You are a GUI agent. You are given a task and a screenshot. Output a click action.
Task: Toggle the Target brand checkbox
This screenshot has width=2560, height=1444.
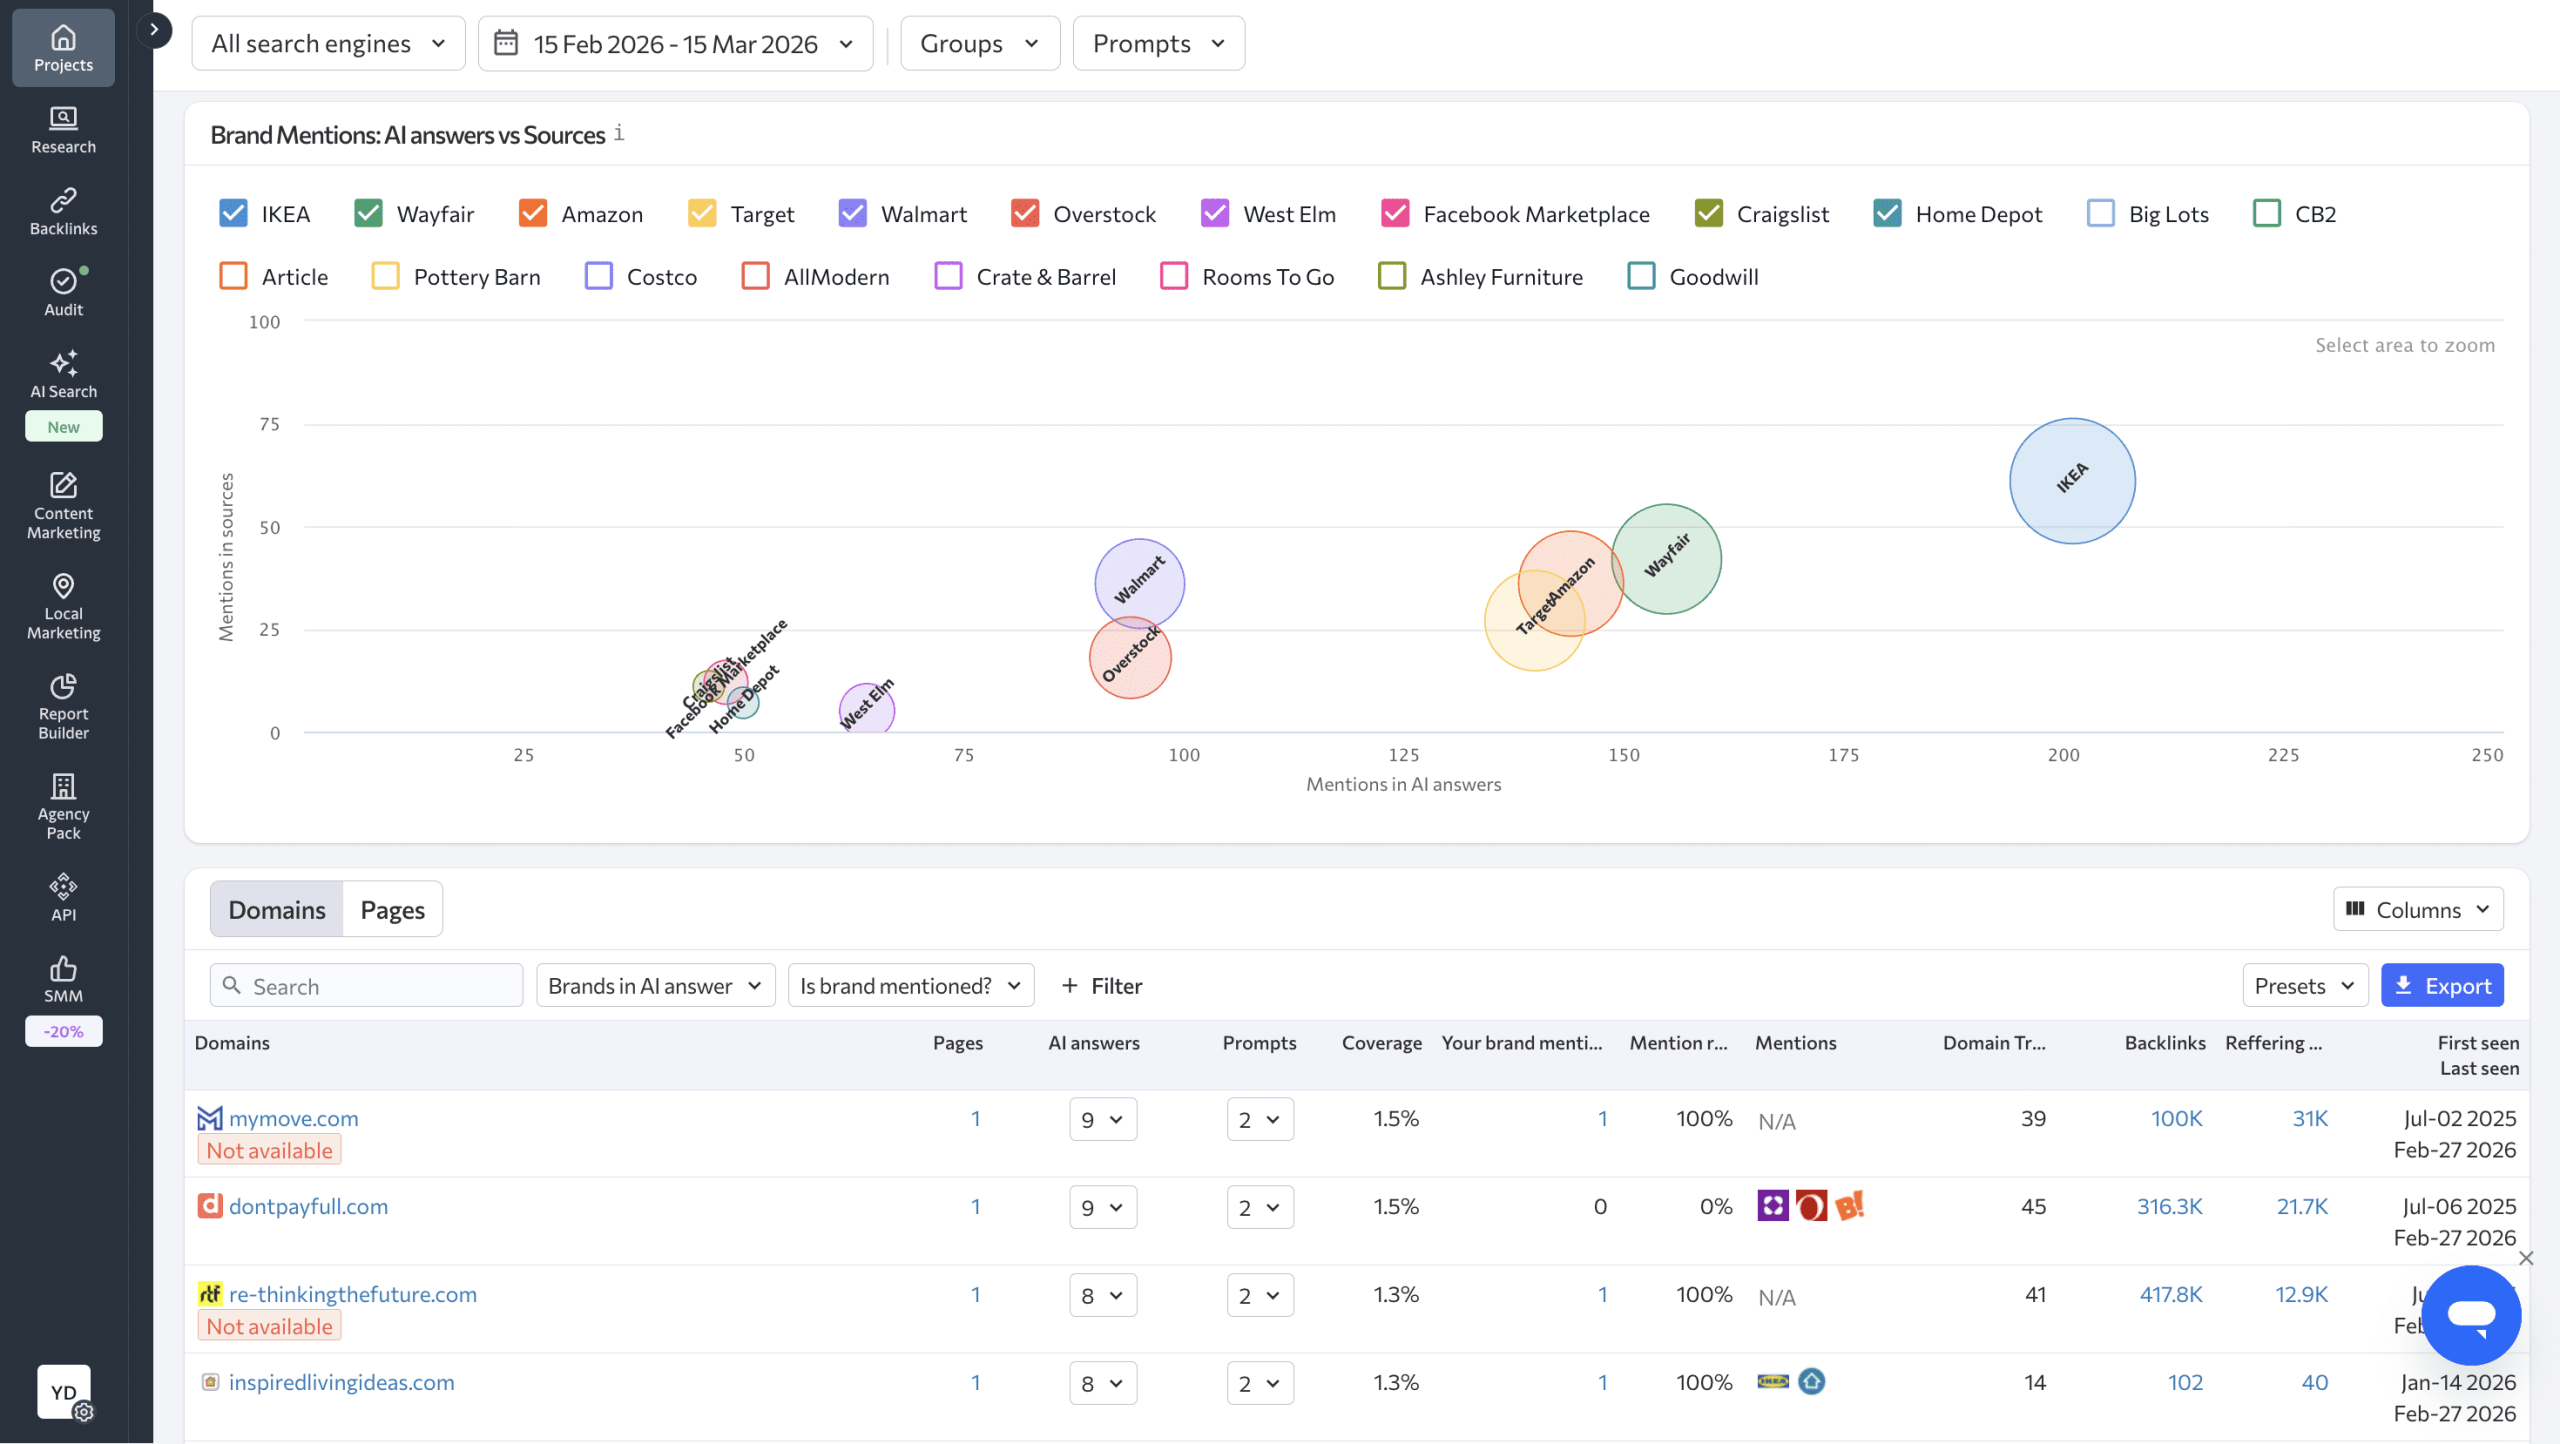point(702,213)
